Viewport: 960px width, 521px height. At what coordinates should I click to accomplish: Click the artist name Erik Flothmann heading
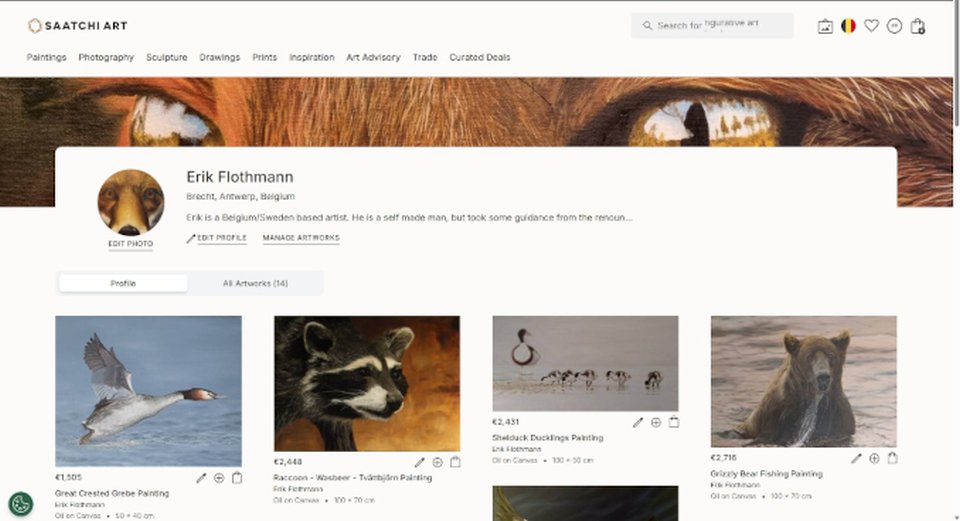pos(240,177)
